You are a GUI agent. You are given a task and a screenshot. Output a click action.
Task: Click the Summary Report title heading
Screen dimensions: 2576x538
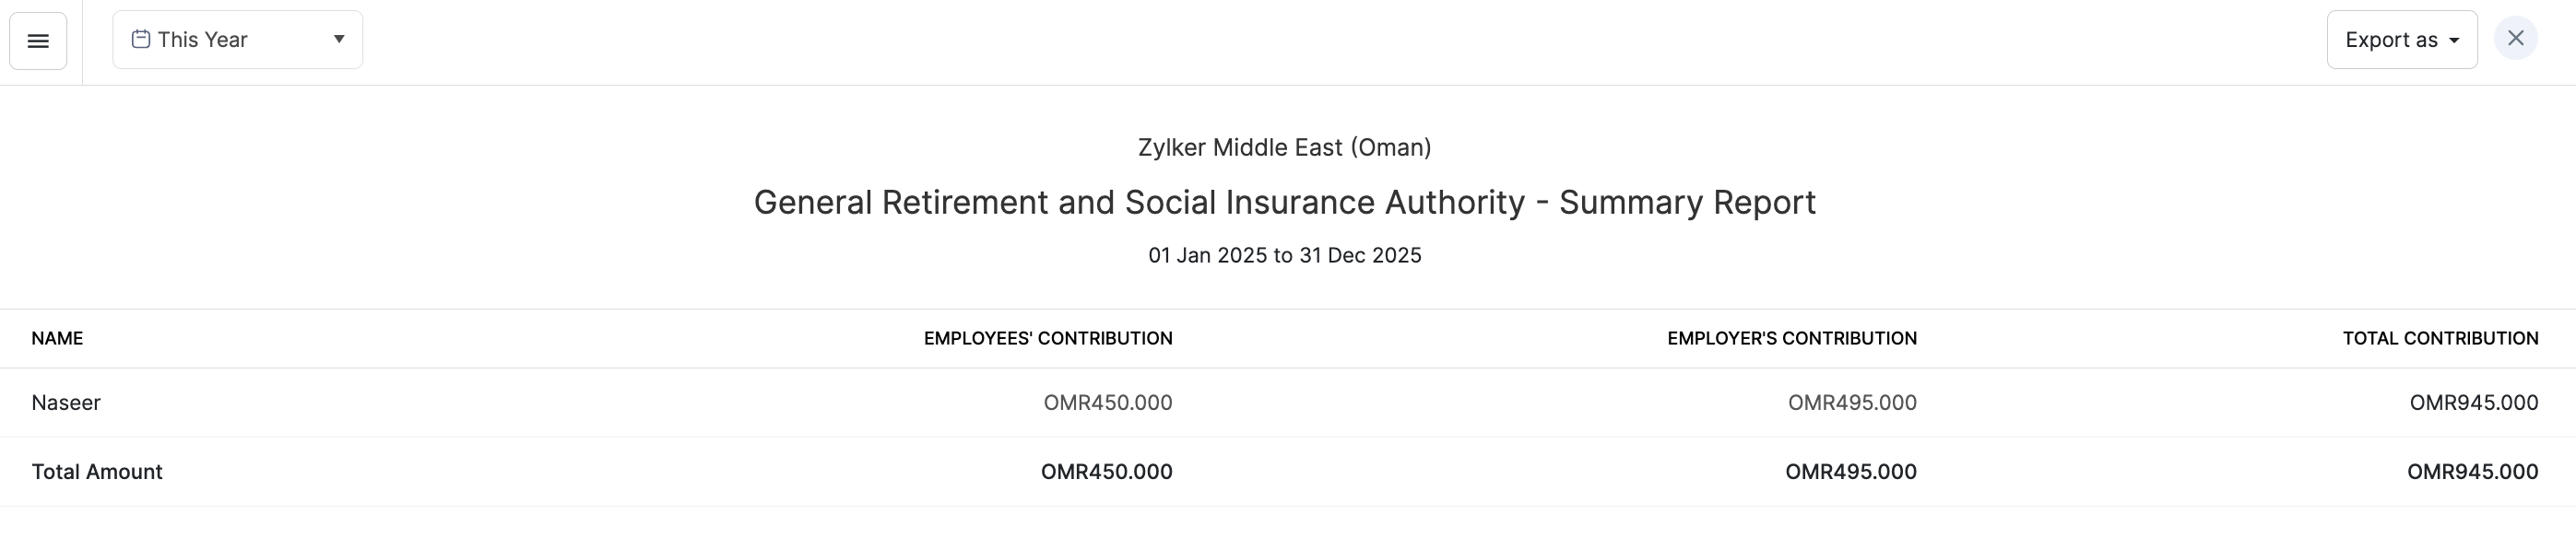point(1284,202)
